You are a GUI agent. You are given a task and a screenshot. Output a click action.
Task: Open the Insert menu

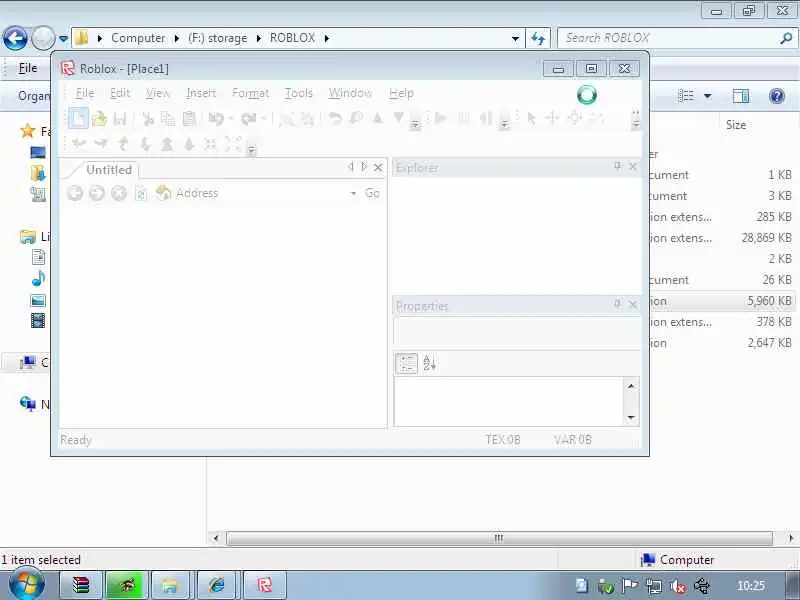[x=201, y=93]
